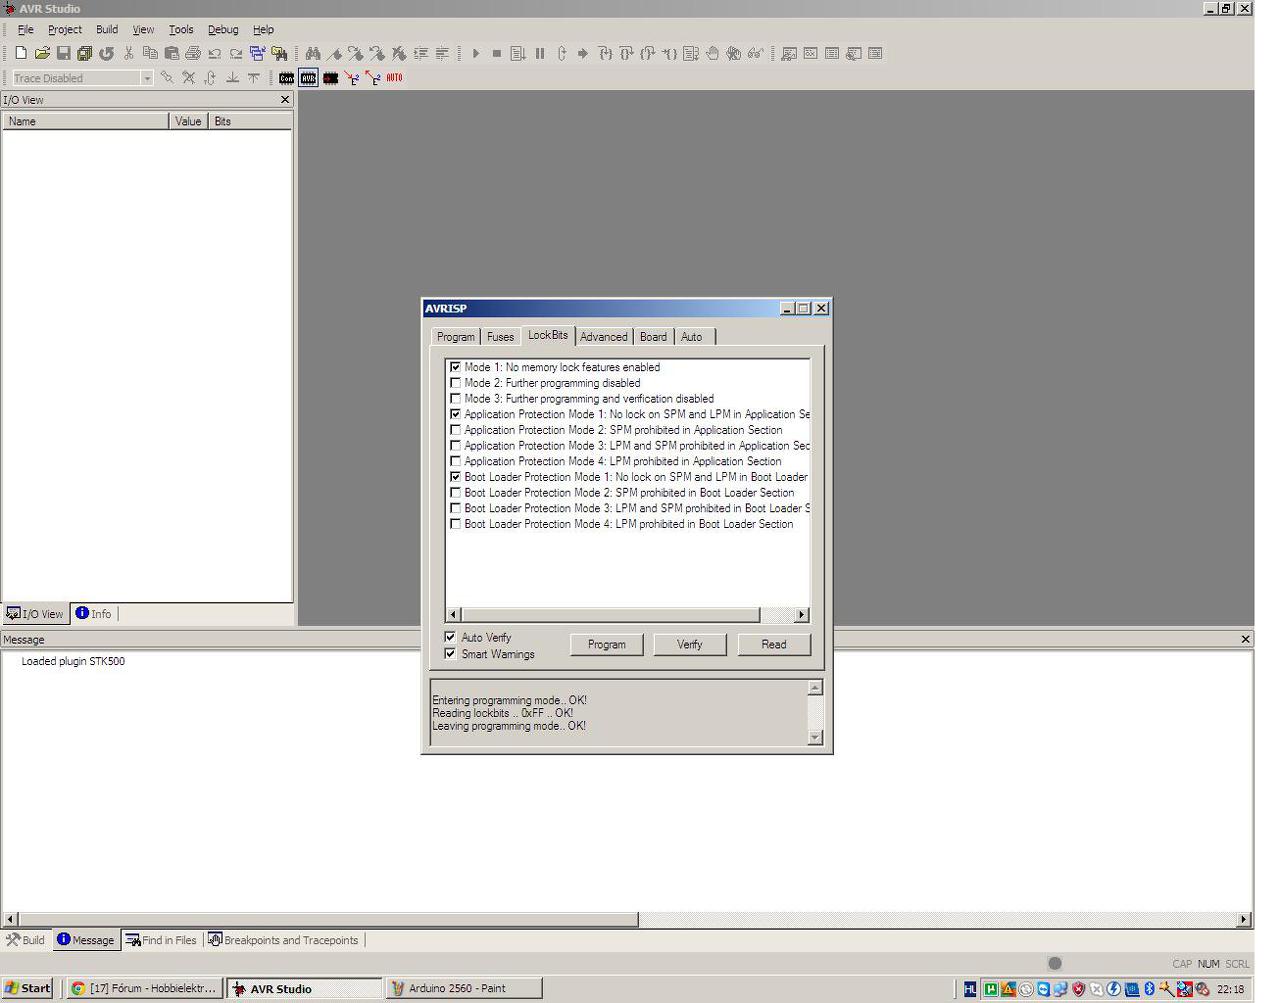The width and height of the screenshot is (1280, 1003).
Task: Close the I/O View panel
Action: point(285,100)
